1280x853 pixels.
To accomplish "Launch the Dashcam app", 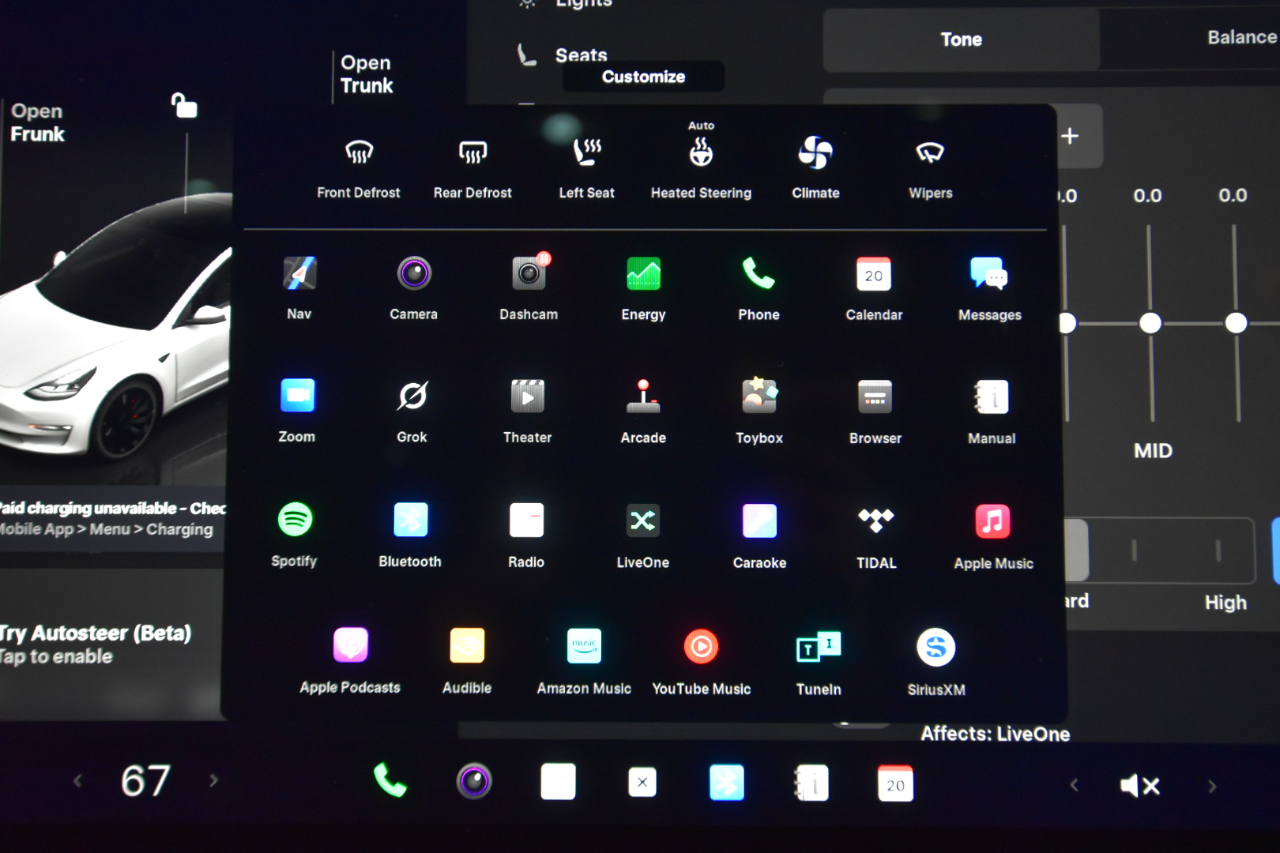I will tap(528, 273).
